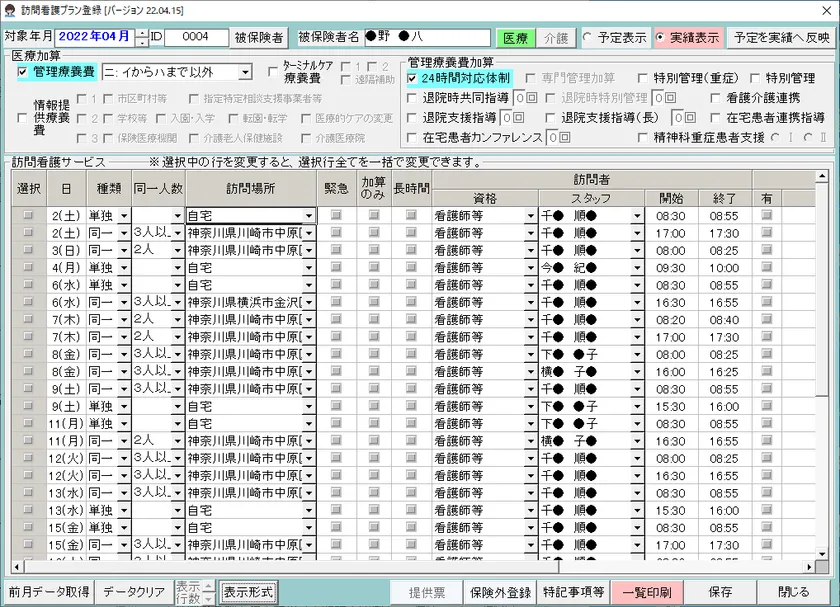Screen dimensions: 840x607
Task: Click the 保存 button
Action: pos(720,591)
